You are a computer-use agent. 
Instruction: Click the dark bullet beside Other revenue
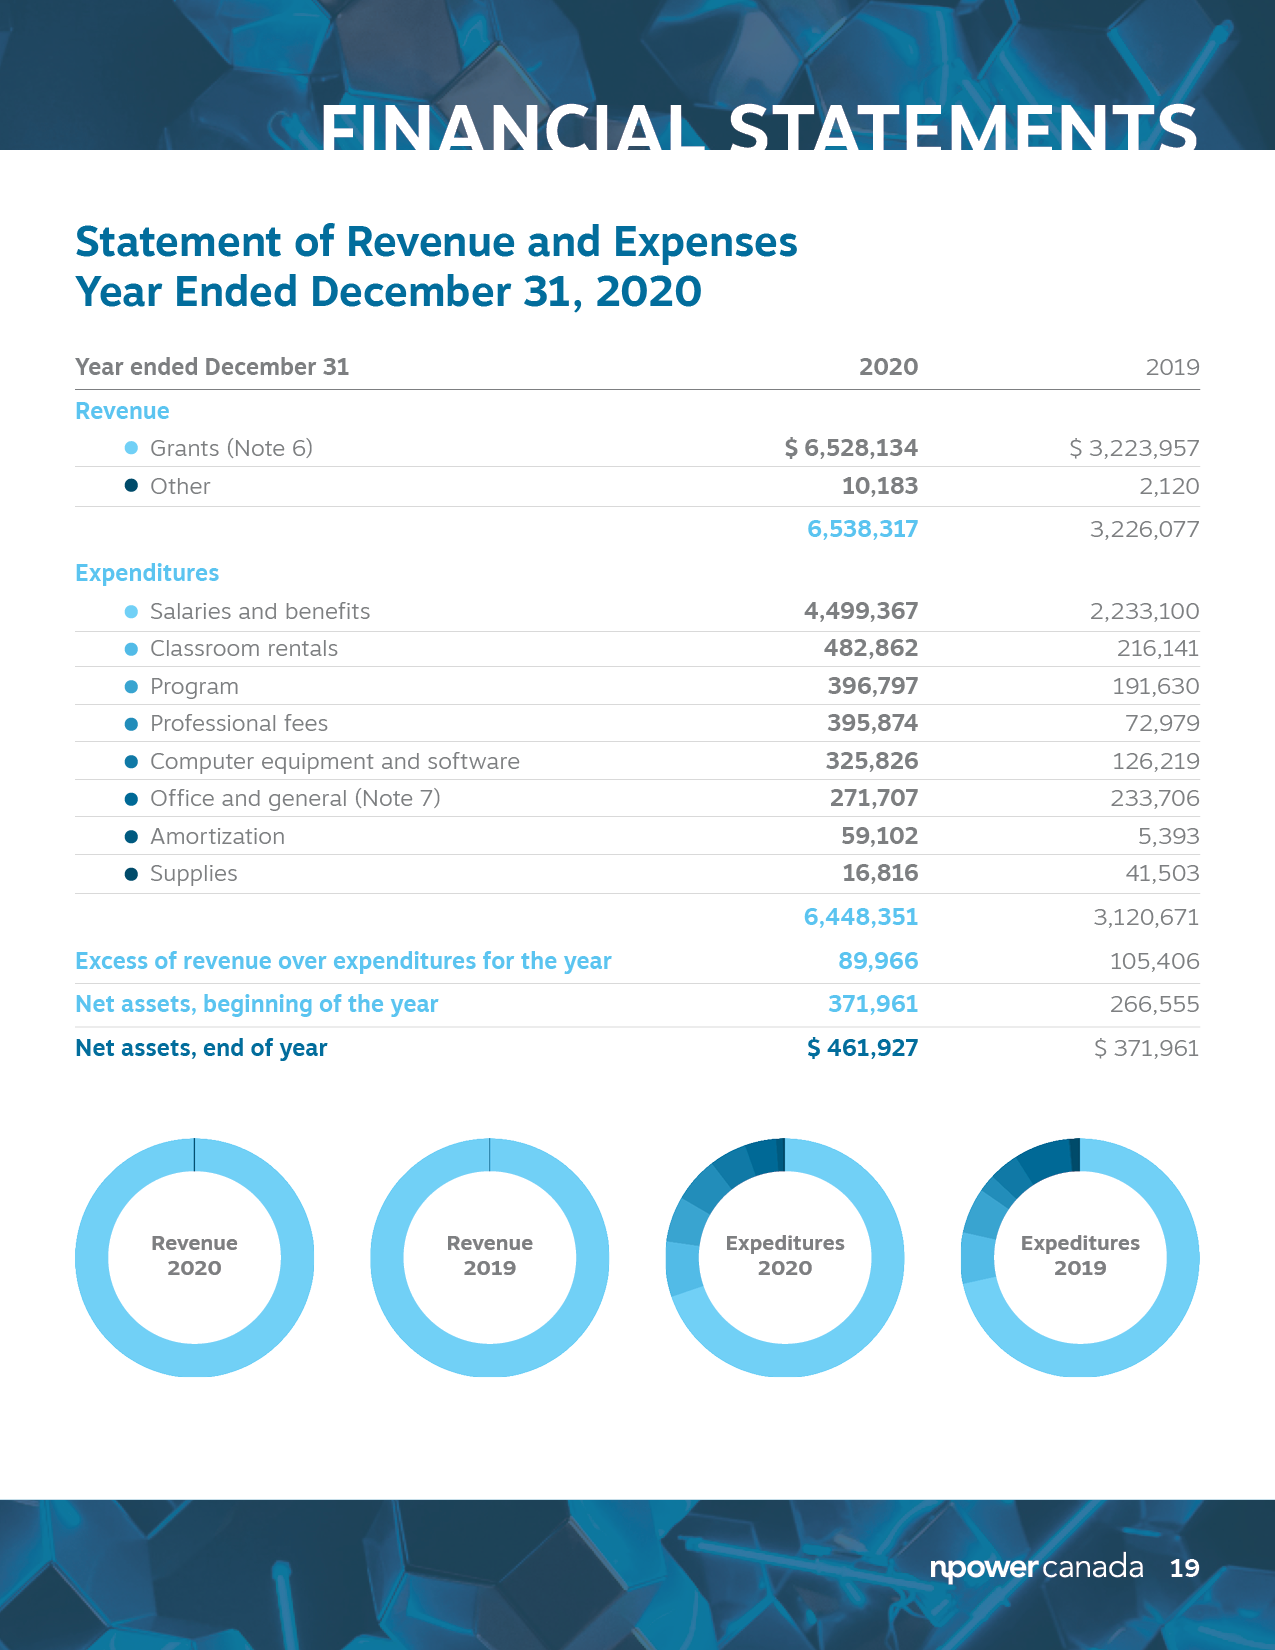131,486
